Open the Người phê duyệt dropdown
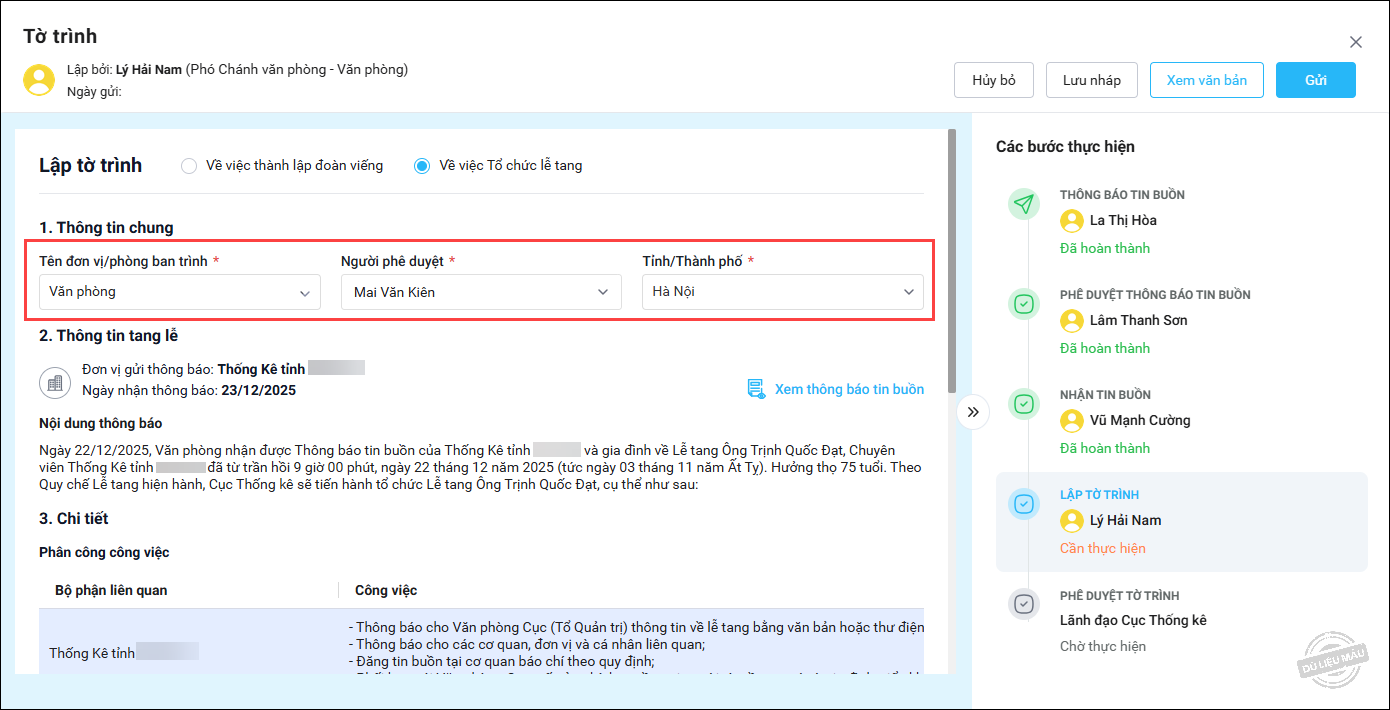Screen dimensions: 1390x710 pos(481,292)
